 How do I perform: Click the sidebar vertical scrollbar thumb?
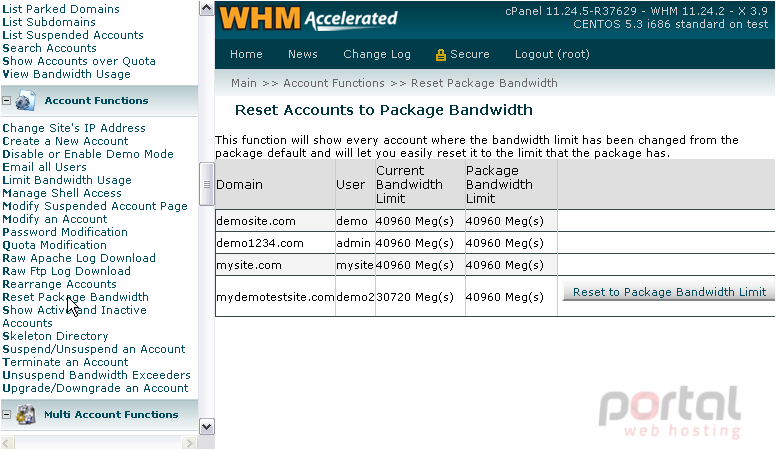point(206,184)
